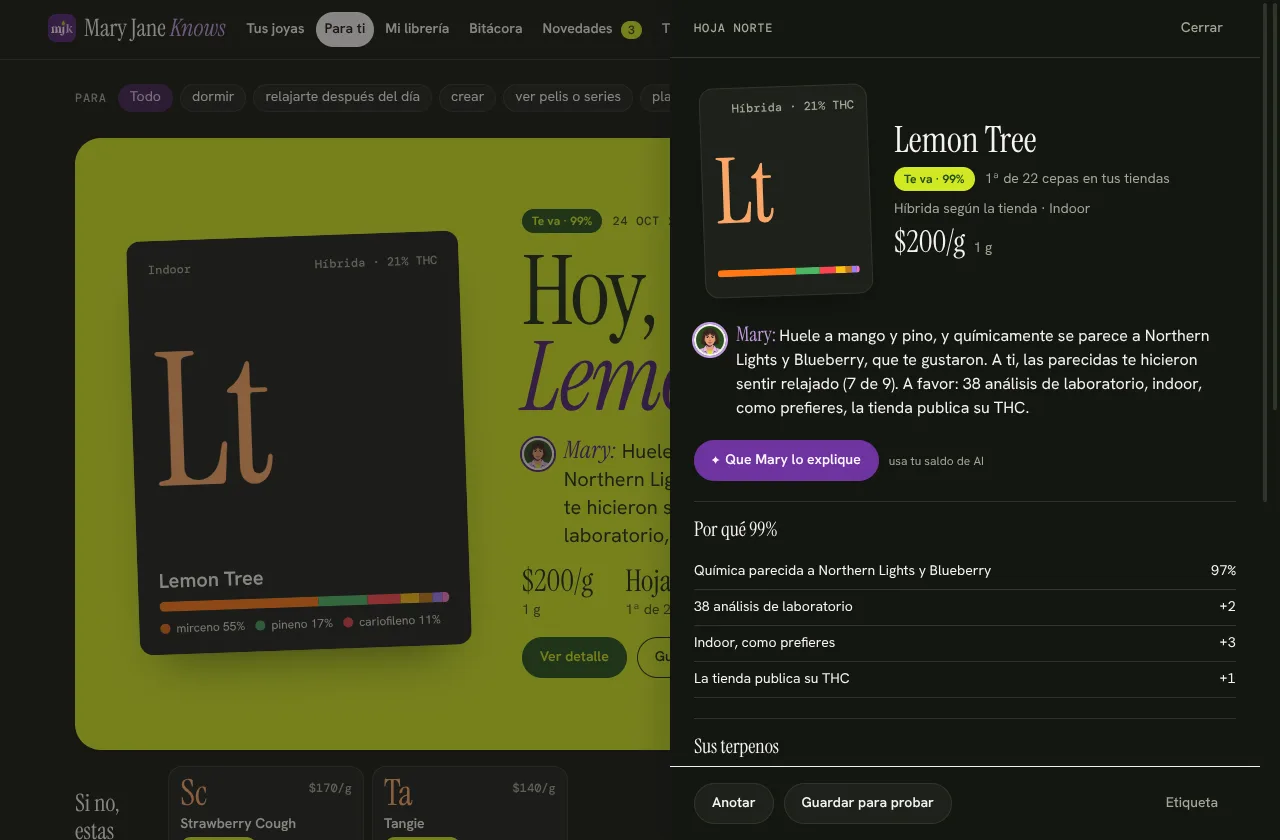
Task: Click the Ver detalle button
Action: 574,657
